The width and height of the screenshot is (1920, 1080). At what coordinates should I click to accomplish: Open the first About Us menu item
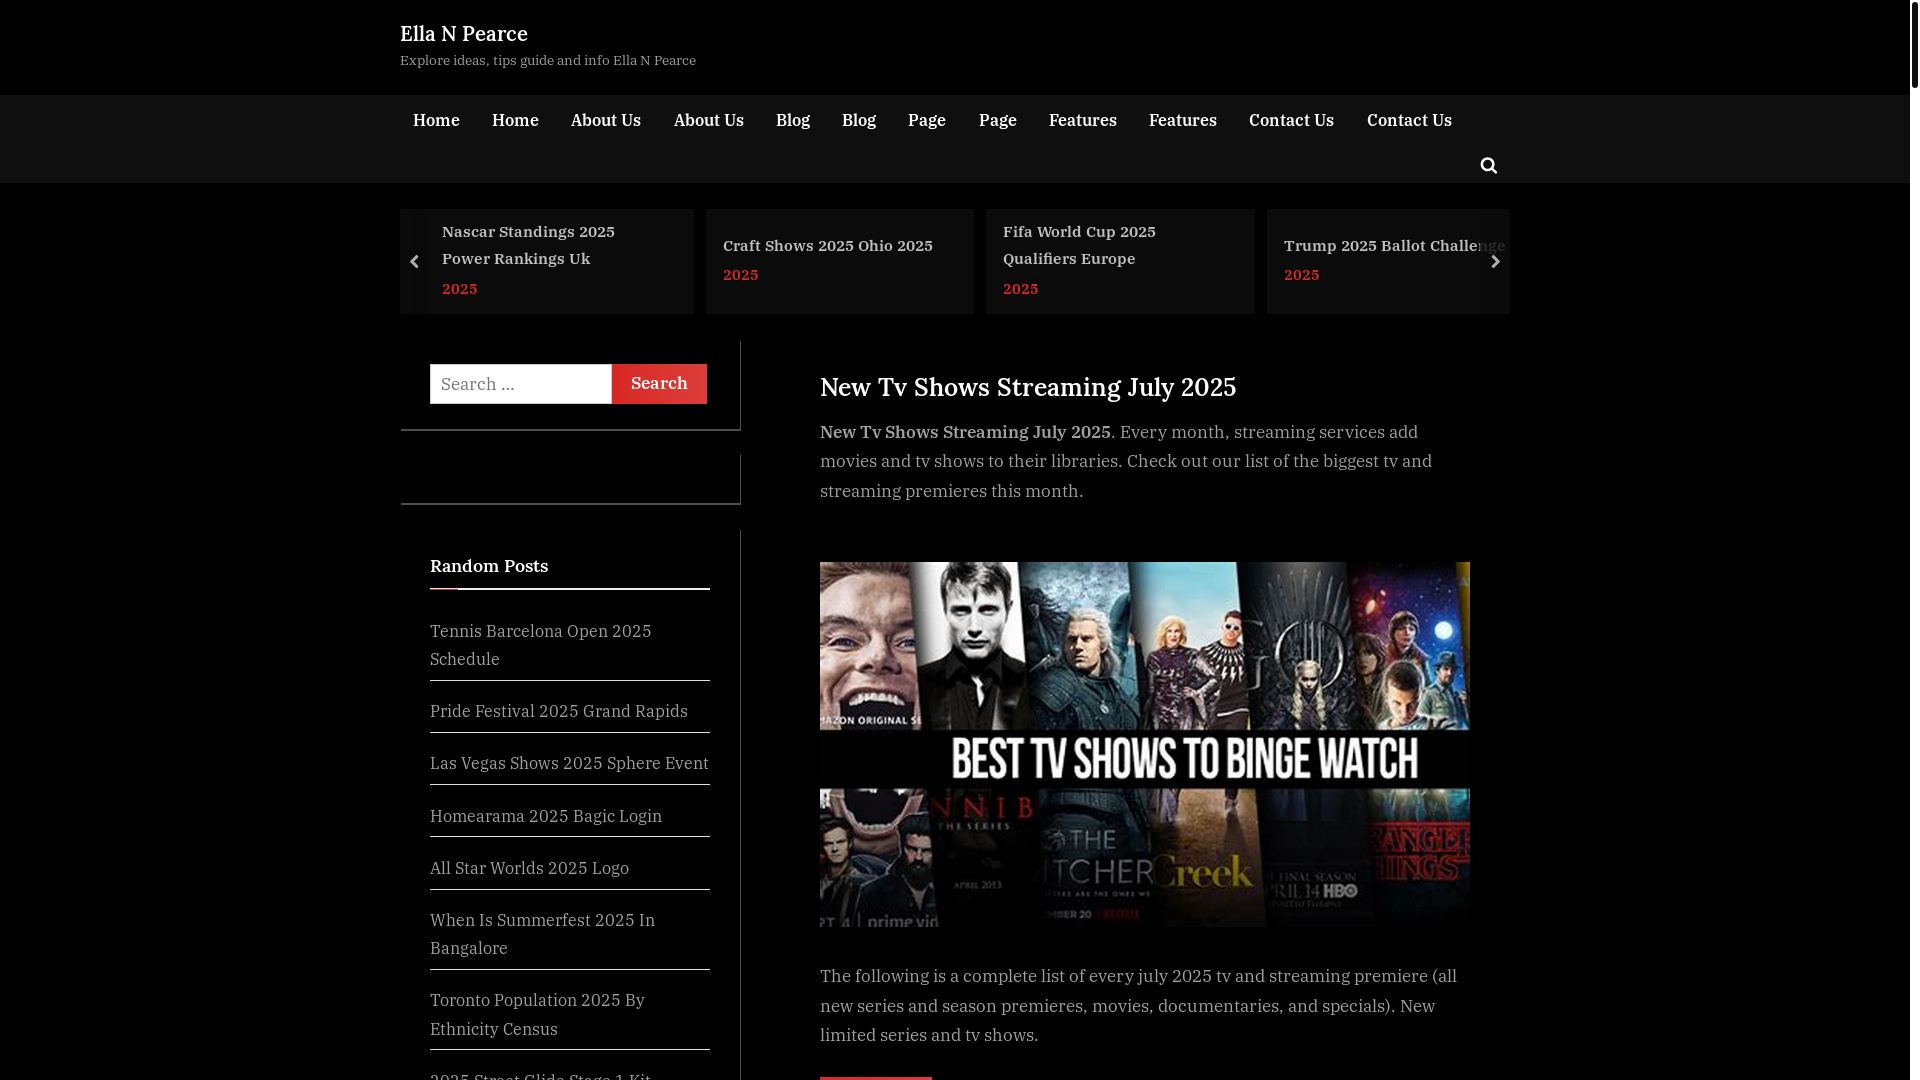606,120
